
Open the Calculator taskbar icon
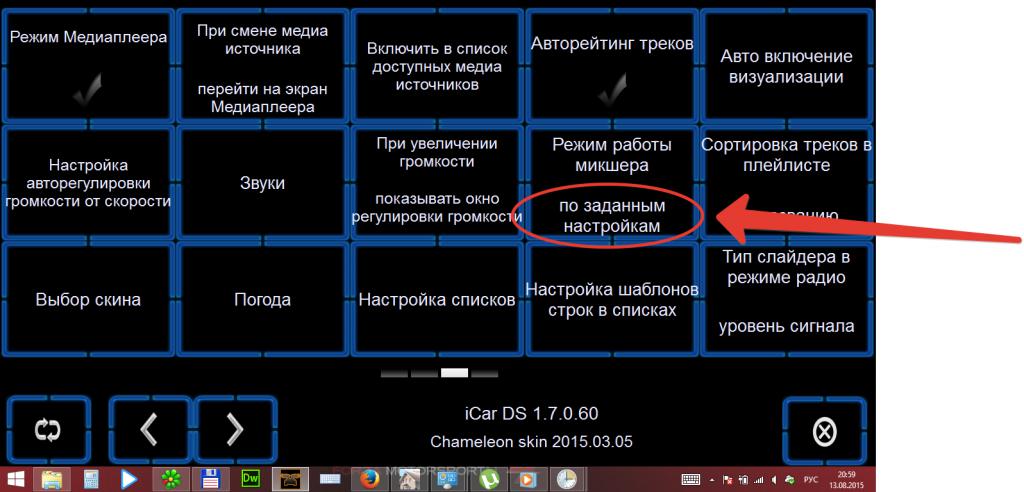(91, 480)
